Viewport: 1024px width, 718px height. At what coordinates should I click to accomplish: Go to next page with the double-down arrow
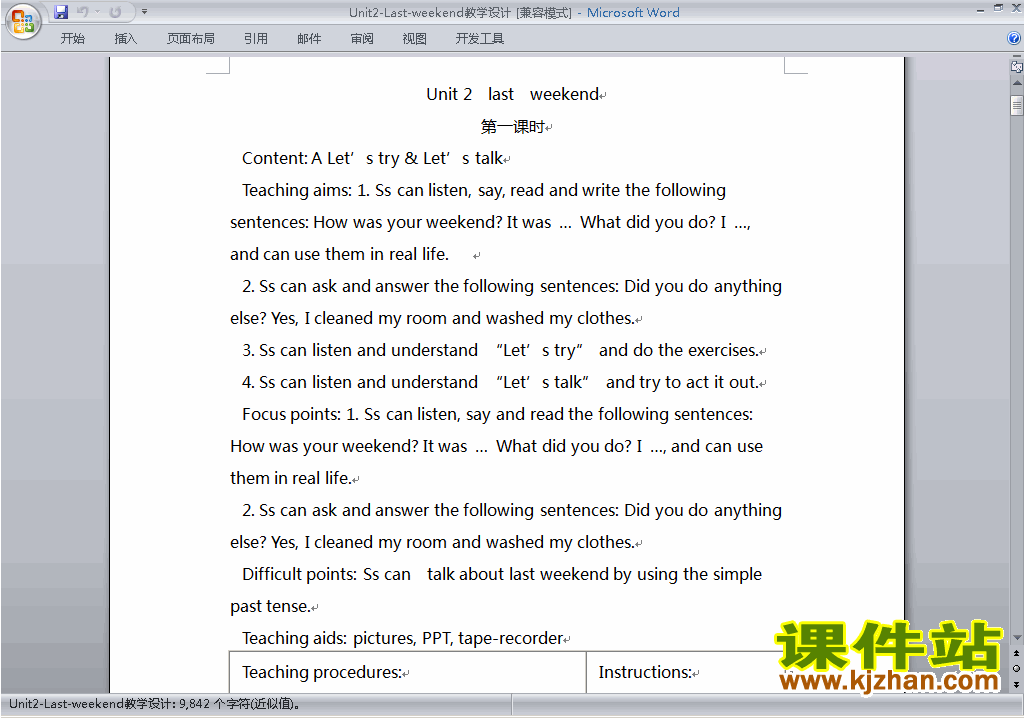pyautogui.click(x=1016, y=684)
